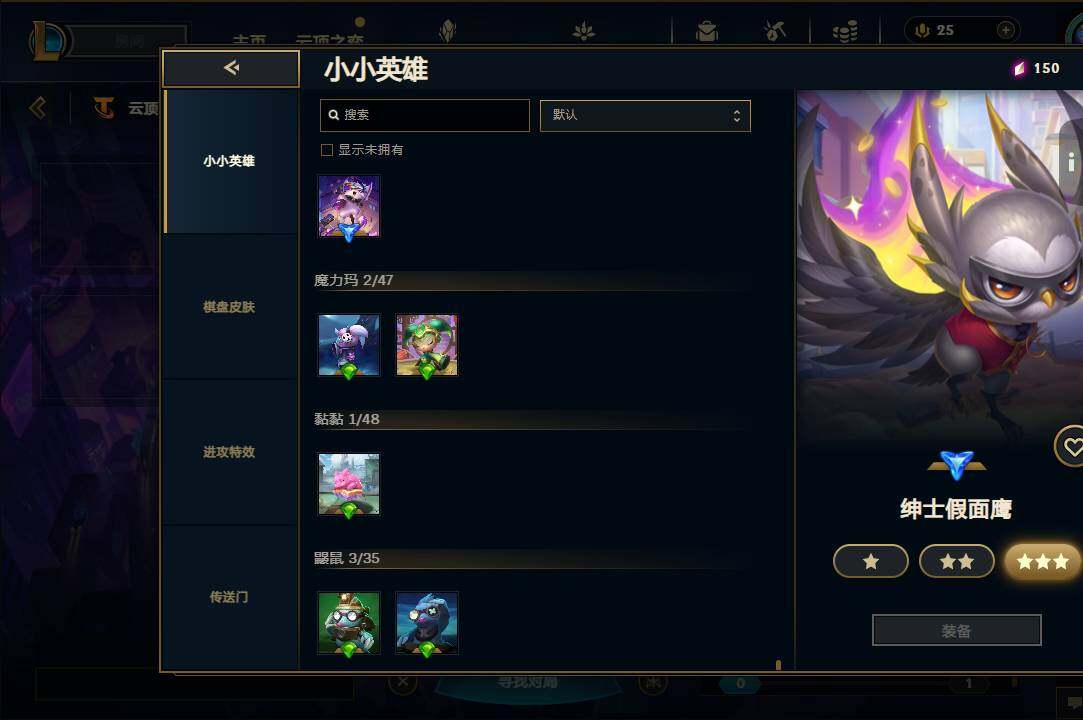Toggle the 显示未拥有 checkbox
This screenshot has width=1083, height=720.
(x=327, y=150)
